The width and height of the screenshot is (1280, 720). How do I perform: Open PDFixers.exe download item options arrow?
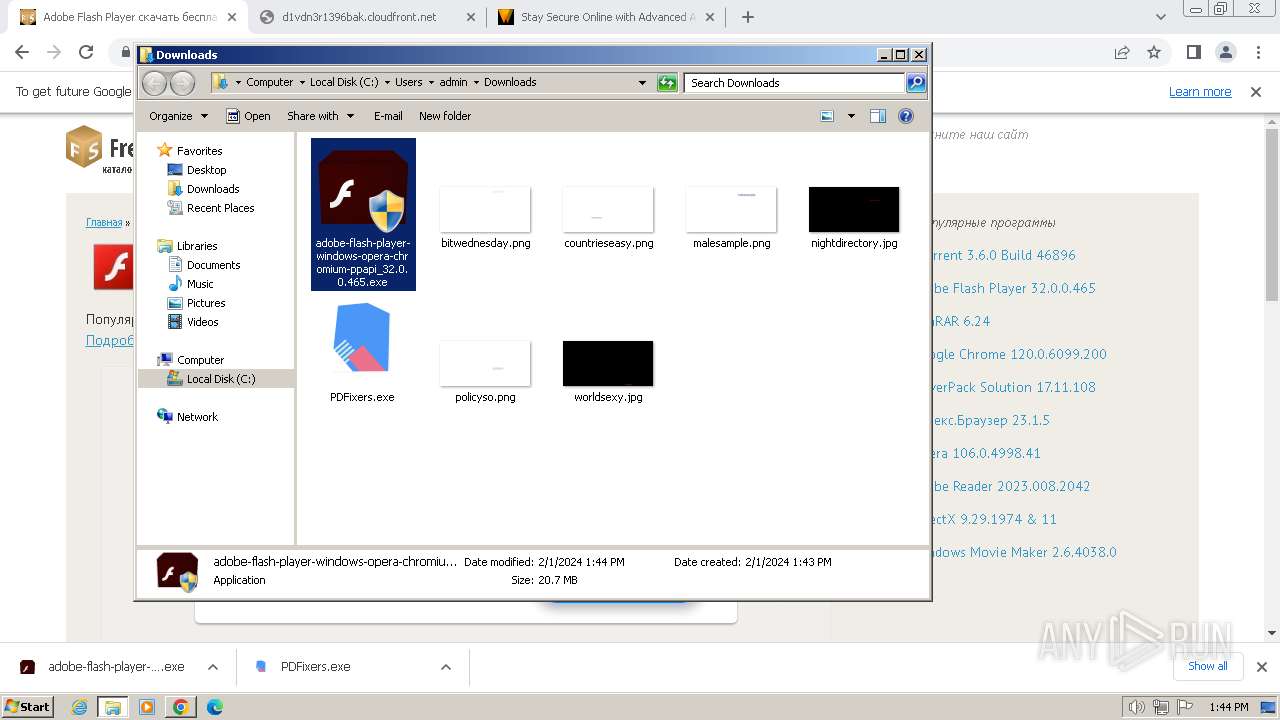[x=446, y=667]
